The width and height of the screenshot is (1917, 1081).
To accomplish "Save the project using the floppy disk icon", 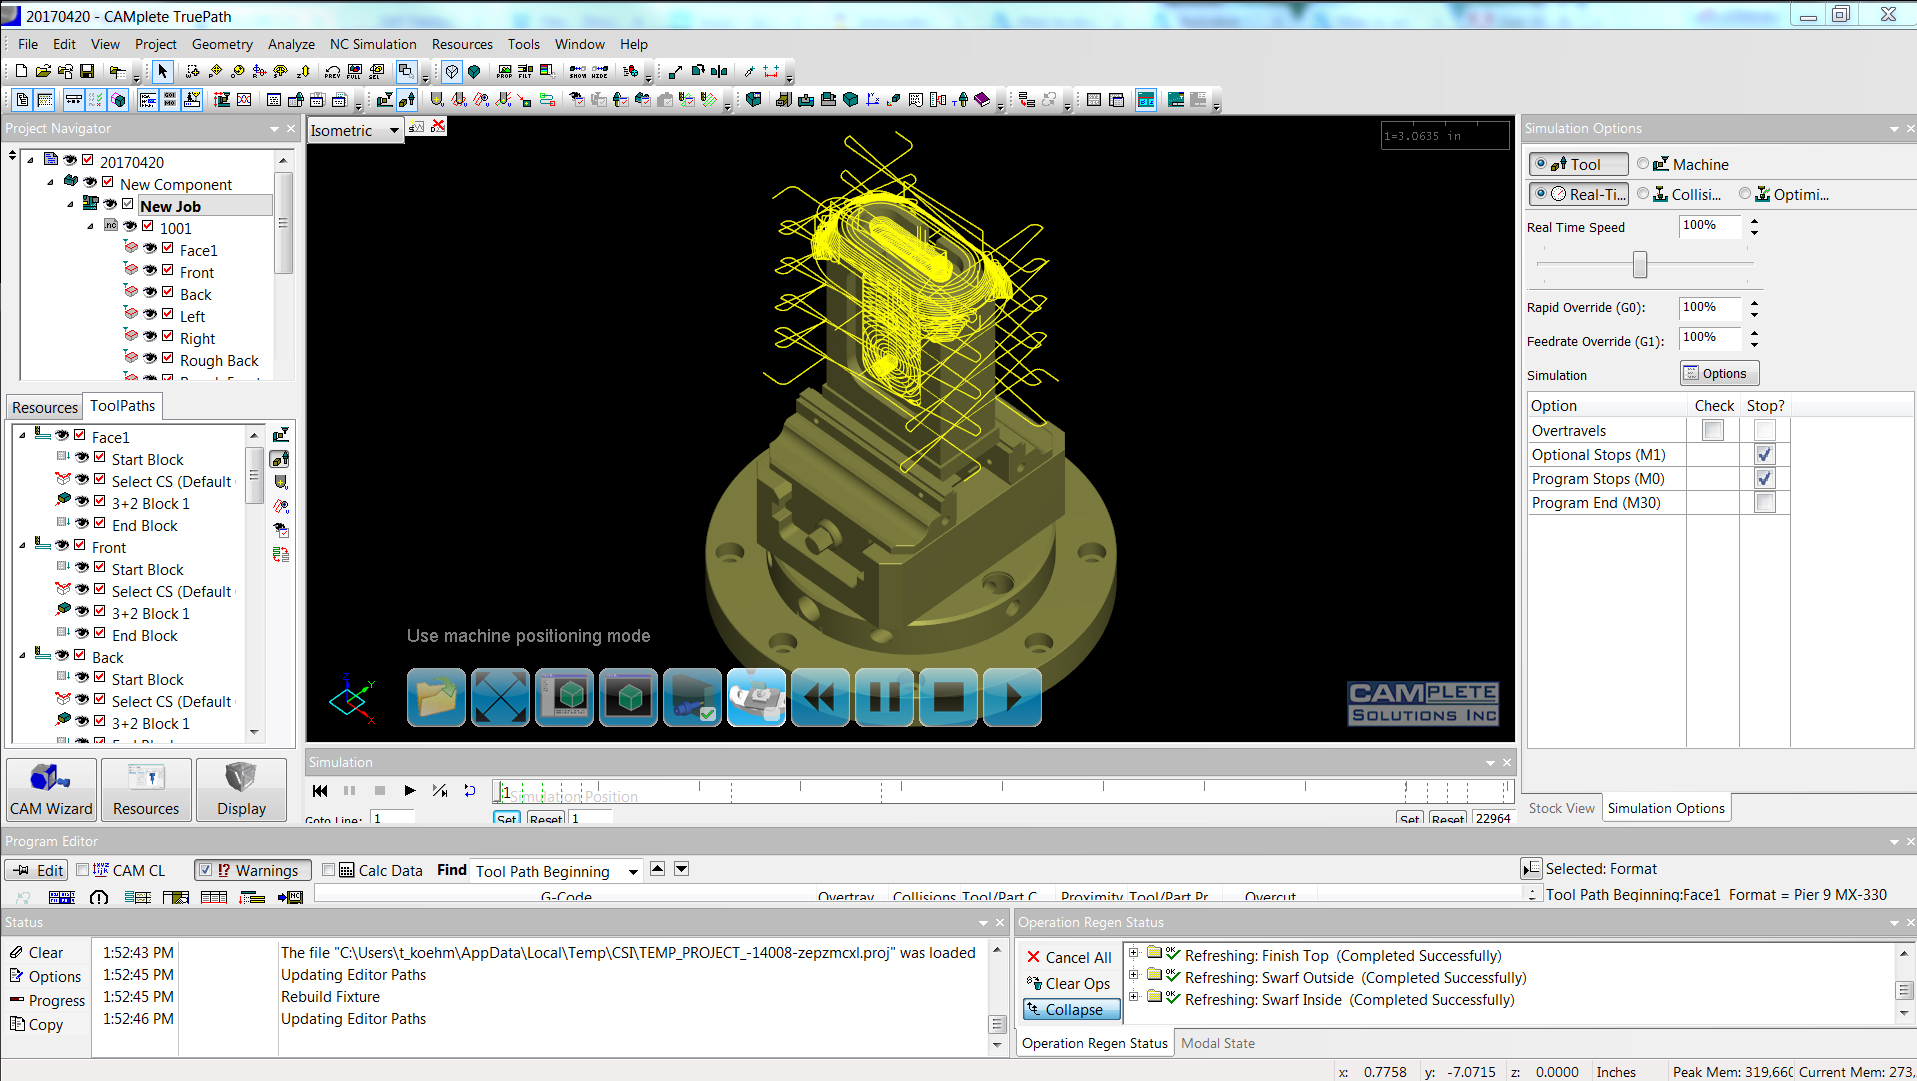I will click(x=87, y=71).
